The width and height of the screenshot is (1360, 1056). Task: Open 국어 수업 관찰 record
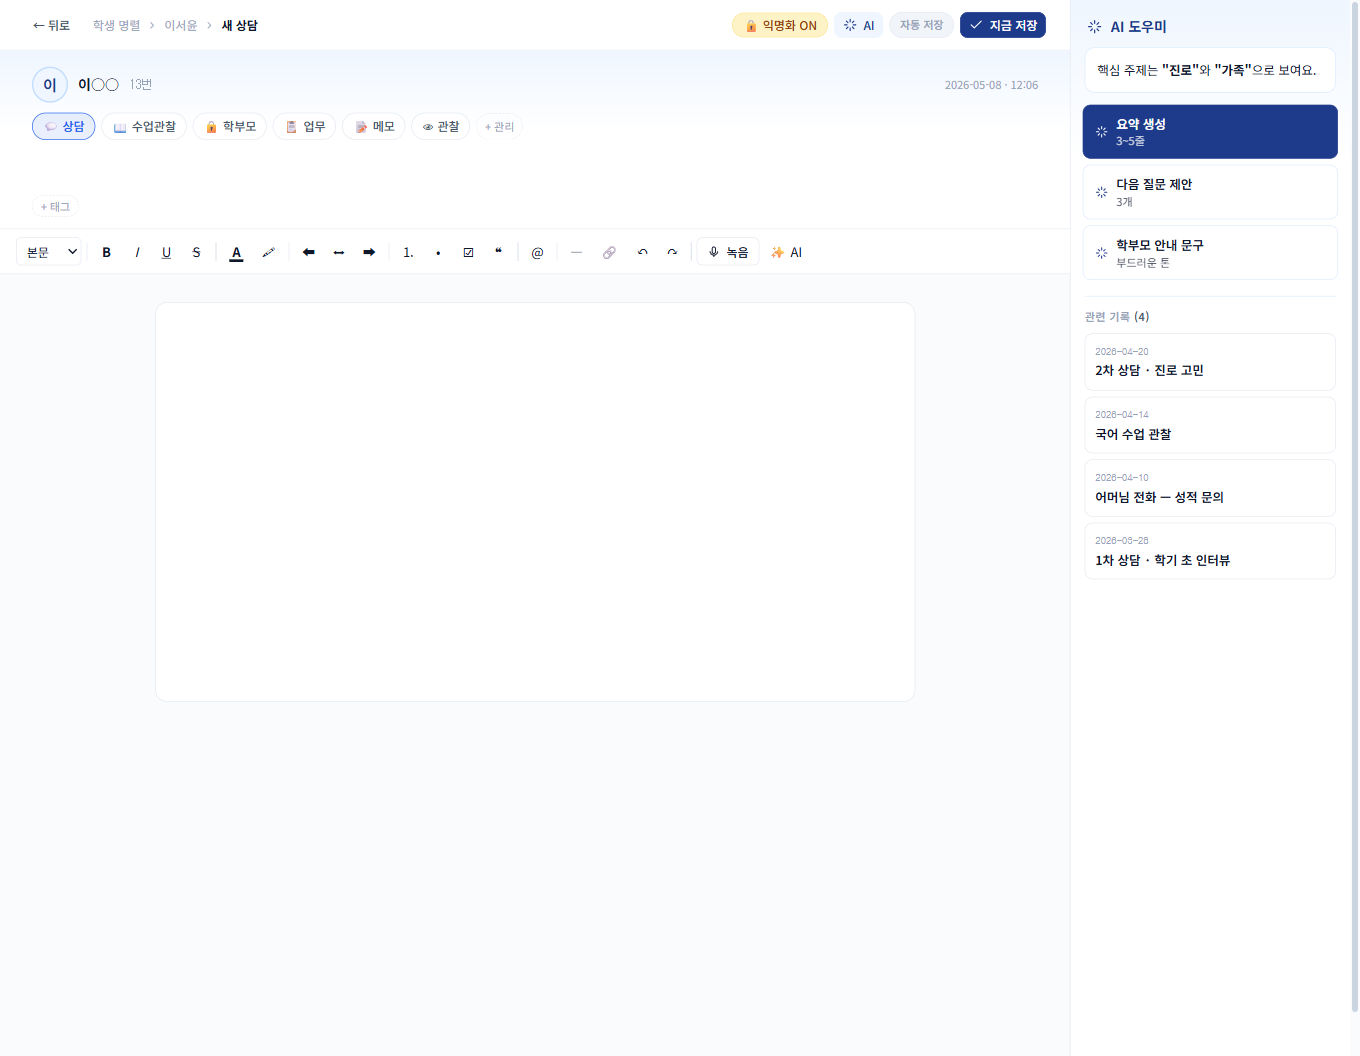point(1210,425)
